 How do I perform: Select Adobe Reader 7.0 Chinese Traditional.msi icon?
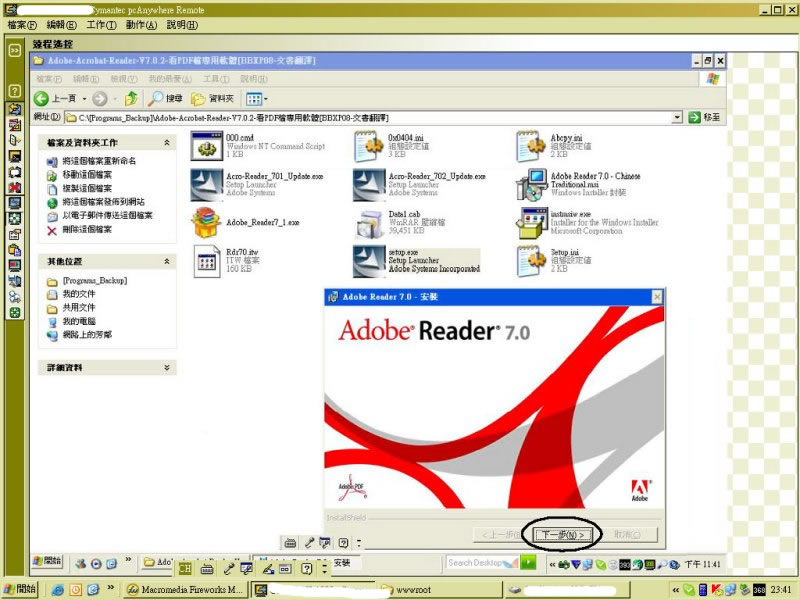coord(531,184)
